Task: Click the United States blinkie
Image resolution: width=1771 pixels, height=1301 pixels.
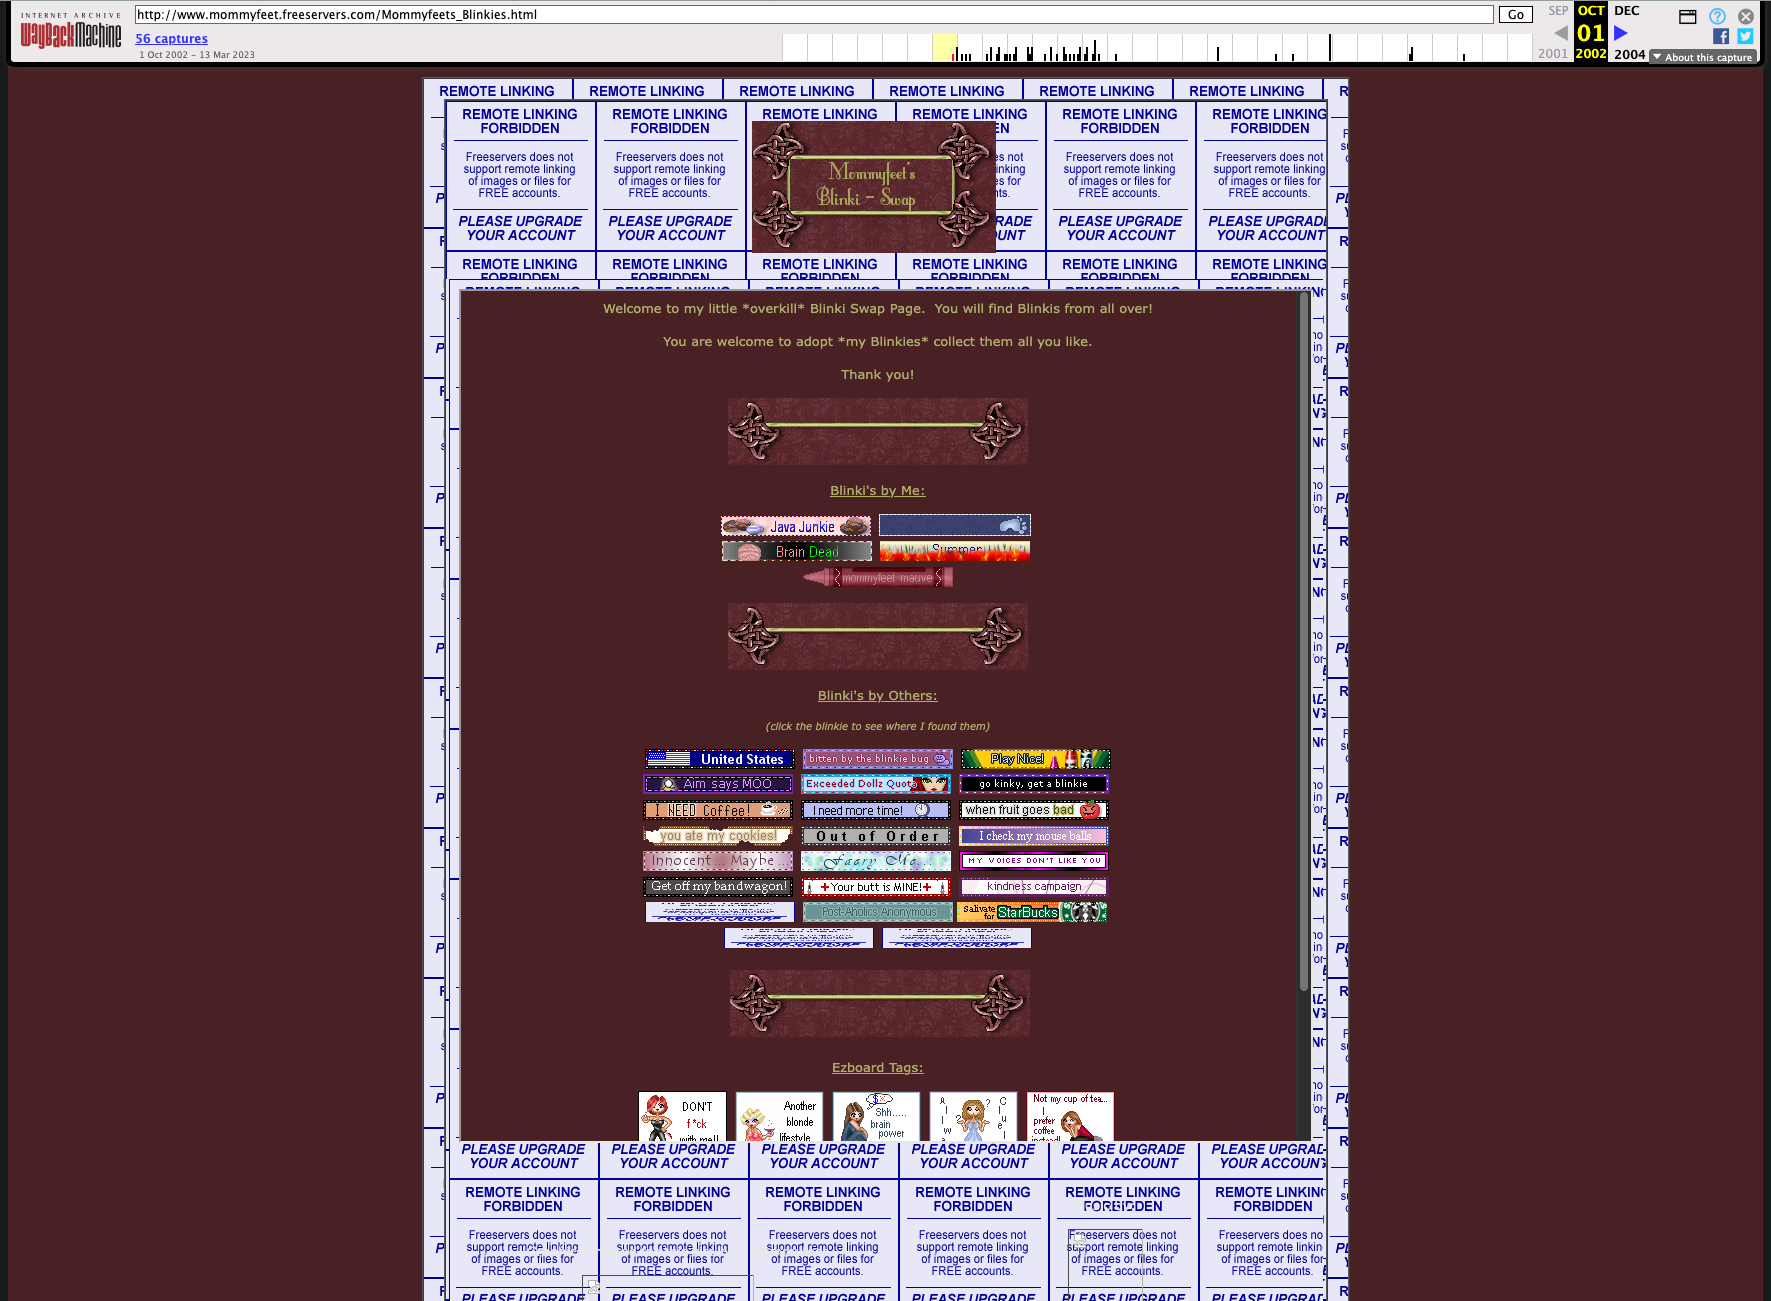Action: click(x=719, y=759)
